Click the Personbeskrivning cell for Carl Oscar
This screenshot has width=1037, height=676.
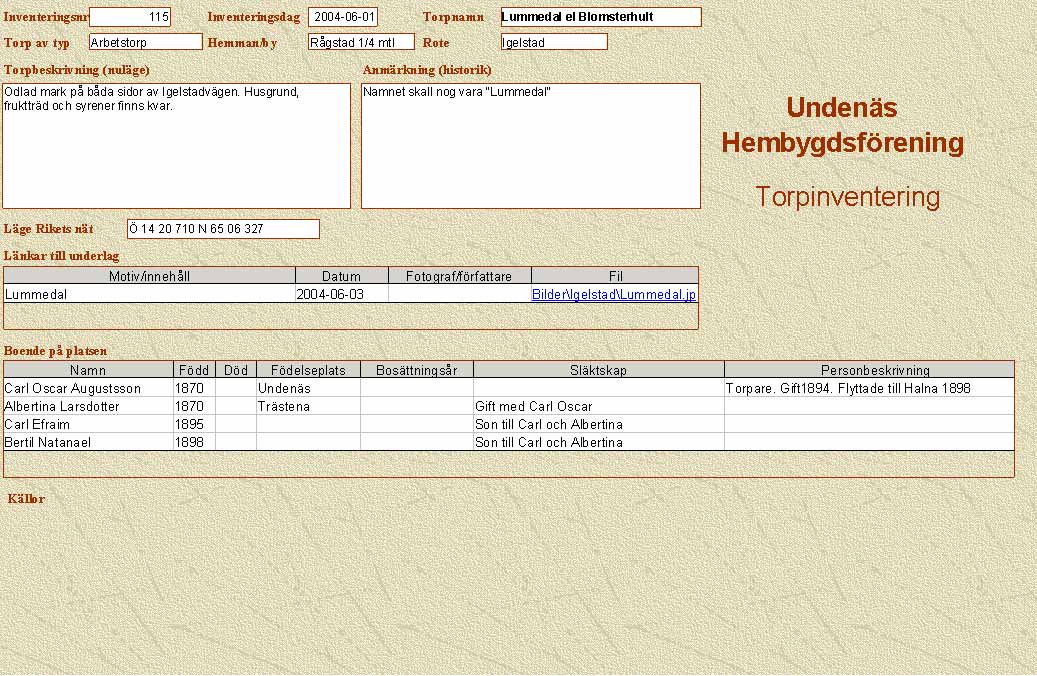pos(868,388)
